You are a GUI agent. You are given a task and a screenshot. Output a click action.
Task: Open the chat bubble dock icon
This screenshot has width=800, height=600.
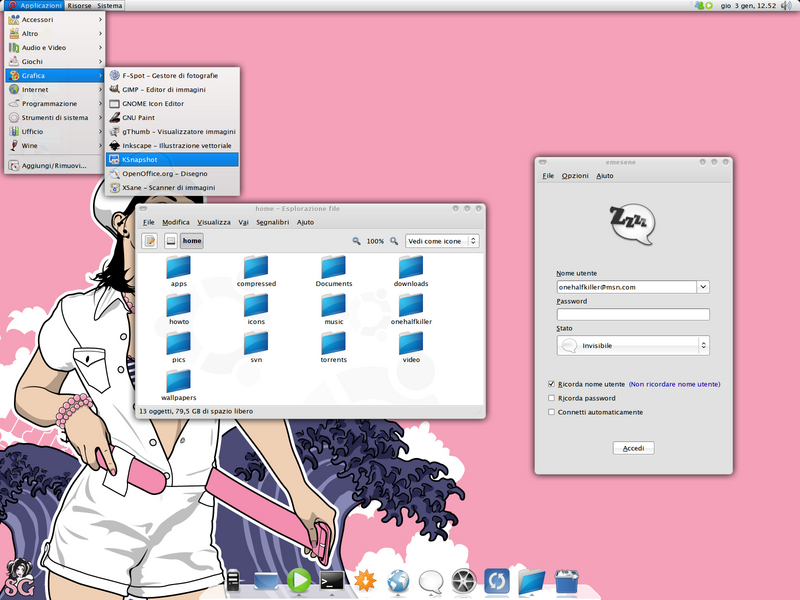pyautogui.click(x=431, y=582)
